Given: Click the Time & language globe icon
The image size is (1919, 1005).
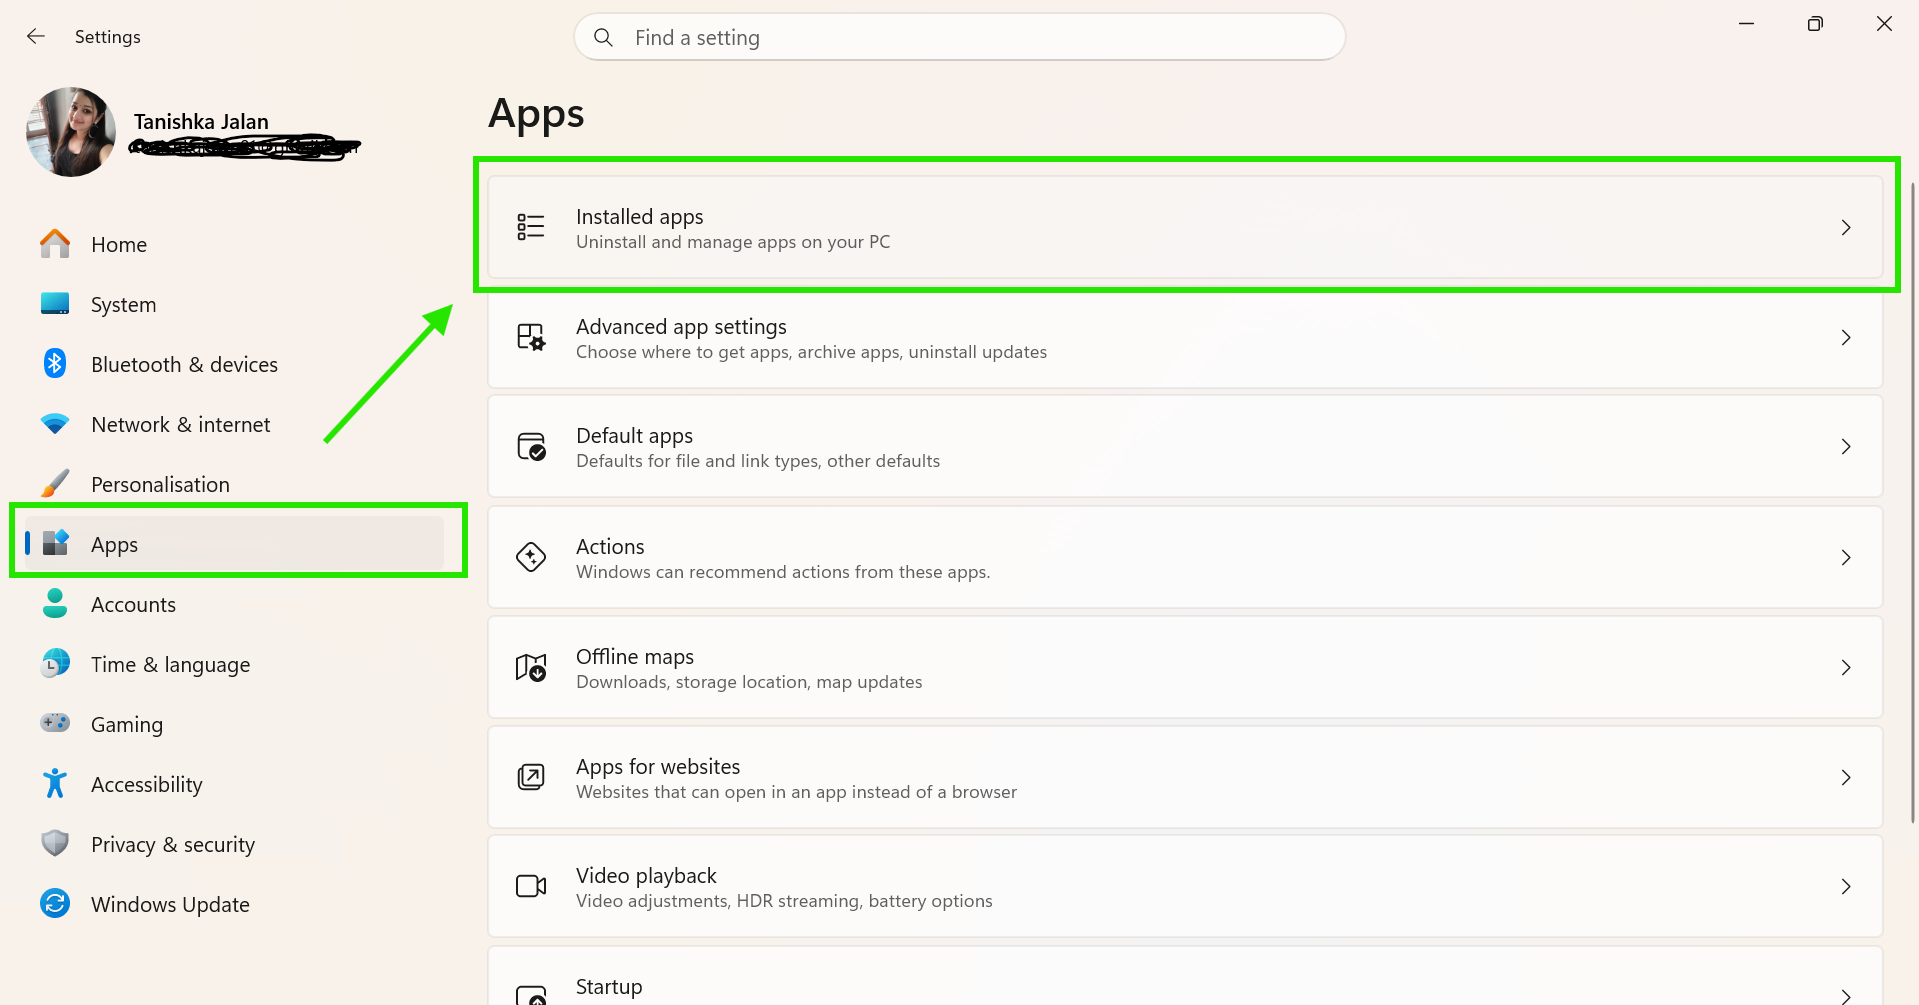Looking at the screenshot, I should coord(55,663).
